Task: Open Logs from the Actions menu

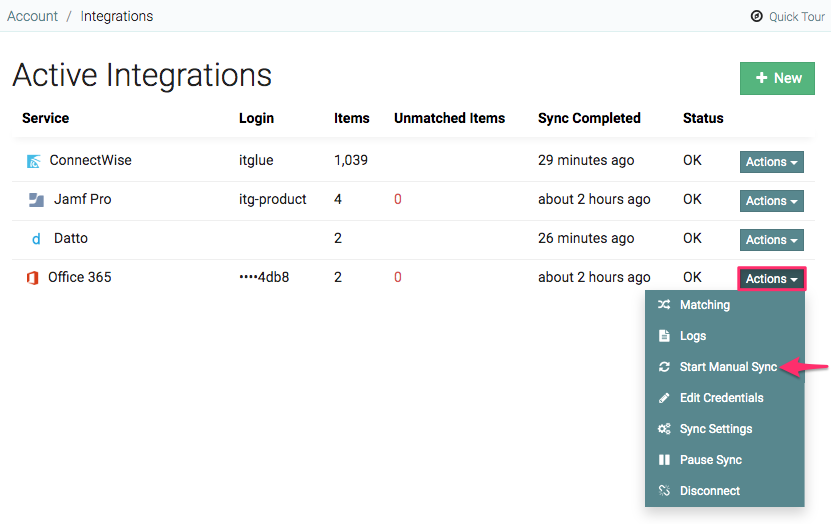Action: coord(724,336)
